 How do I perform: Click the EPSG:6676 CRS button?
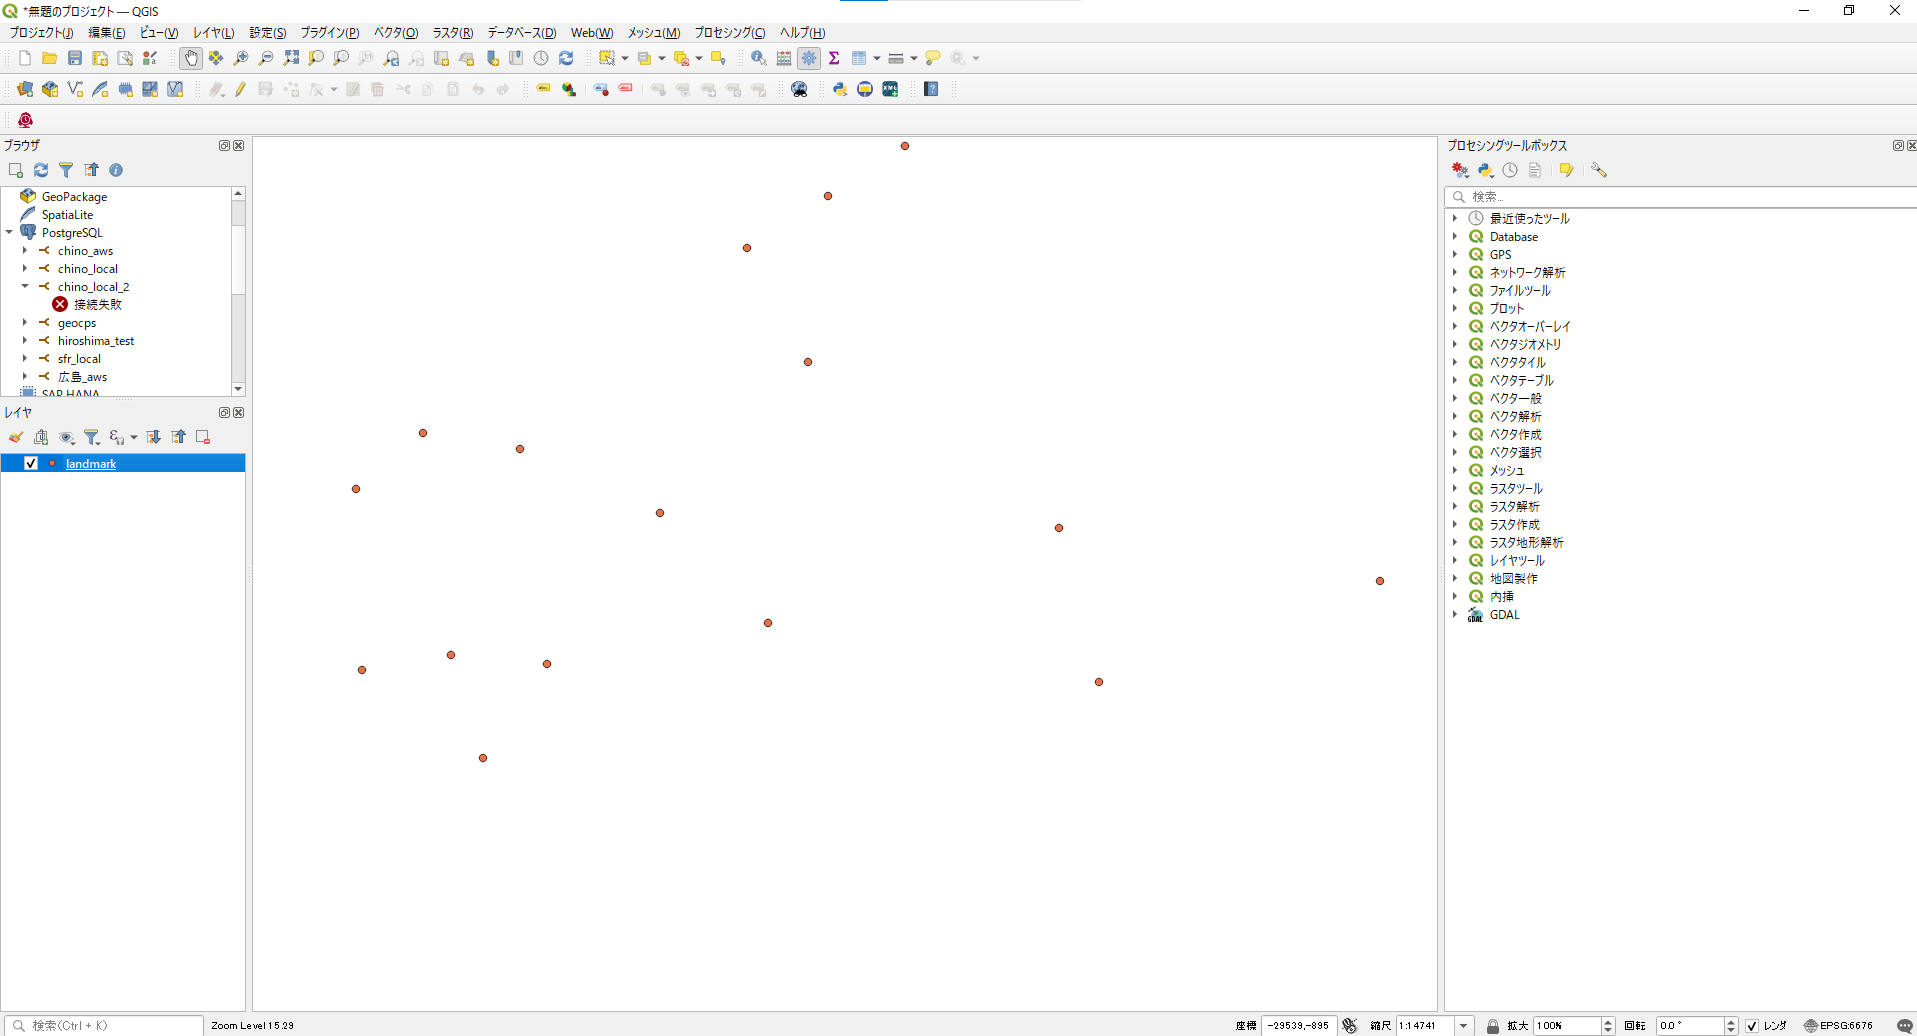(1838, 1025)
